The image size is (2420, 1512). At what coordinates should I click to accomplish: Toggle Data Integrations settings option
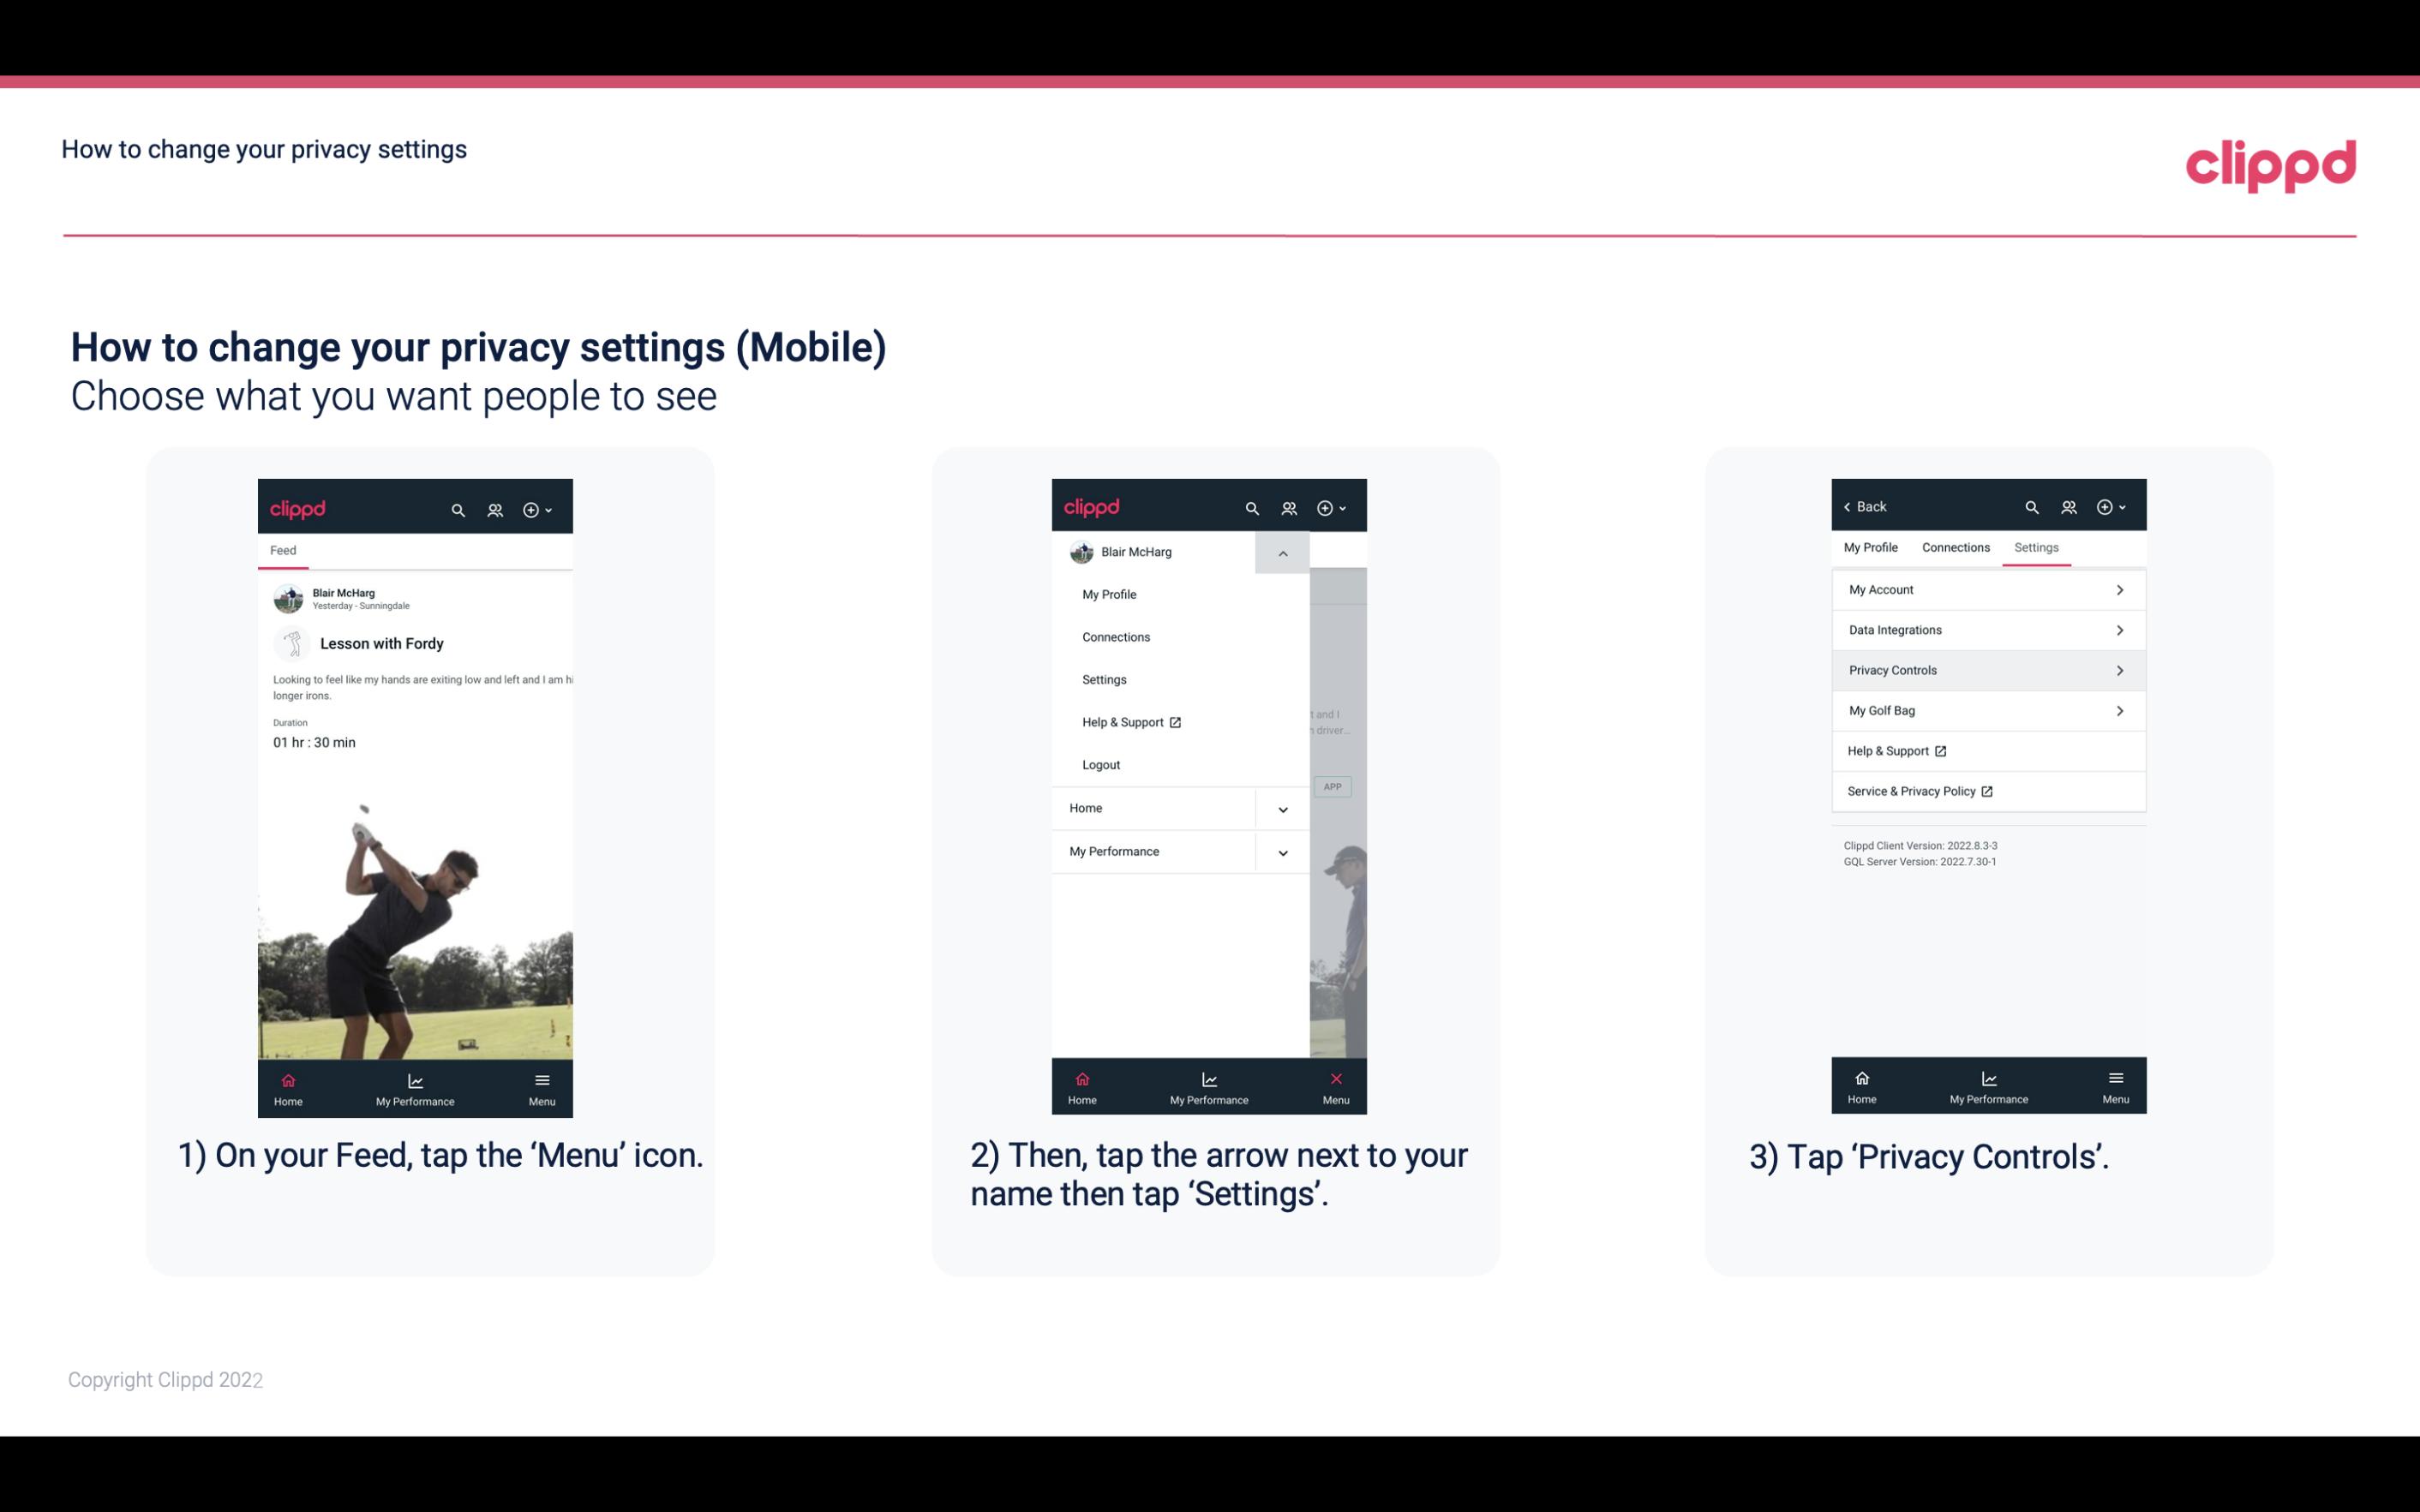[x=1986, y=629]
